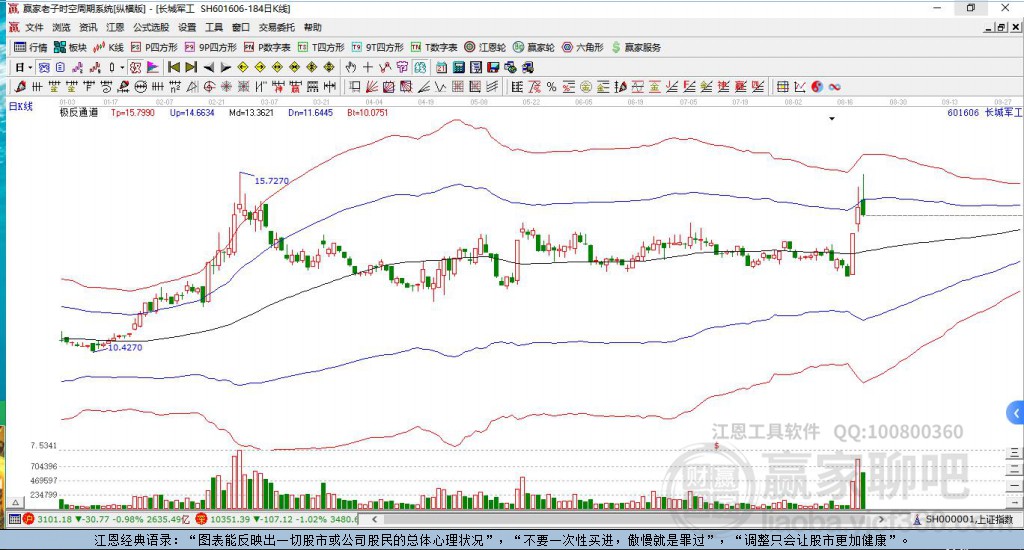Expand side panel with blue chevron button

coord(1016,413)
